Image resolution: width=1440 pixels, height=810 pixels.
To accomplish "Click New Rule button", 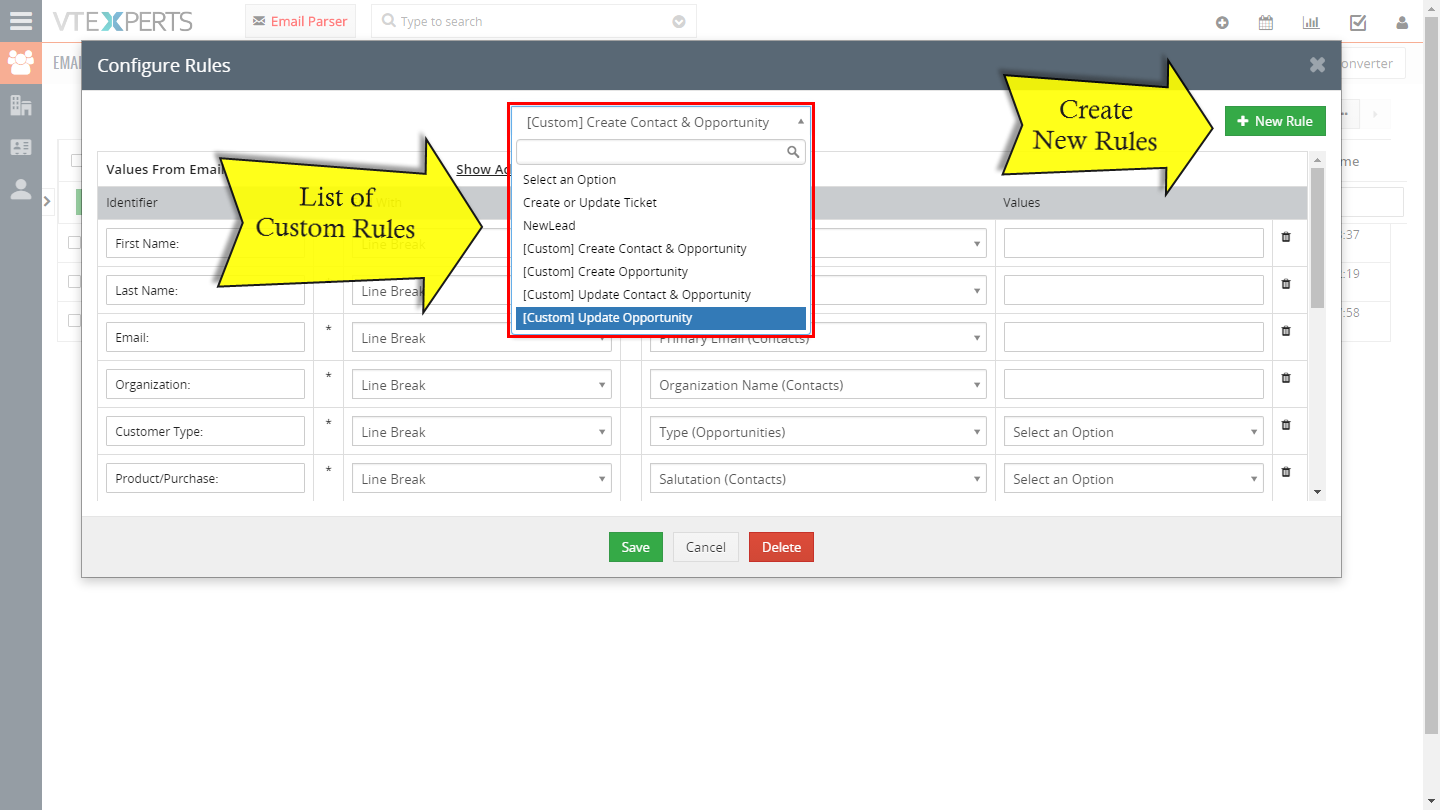I will (1275, 121).
